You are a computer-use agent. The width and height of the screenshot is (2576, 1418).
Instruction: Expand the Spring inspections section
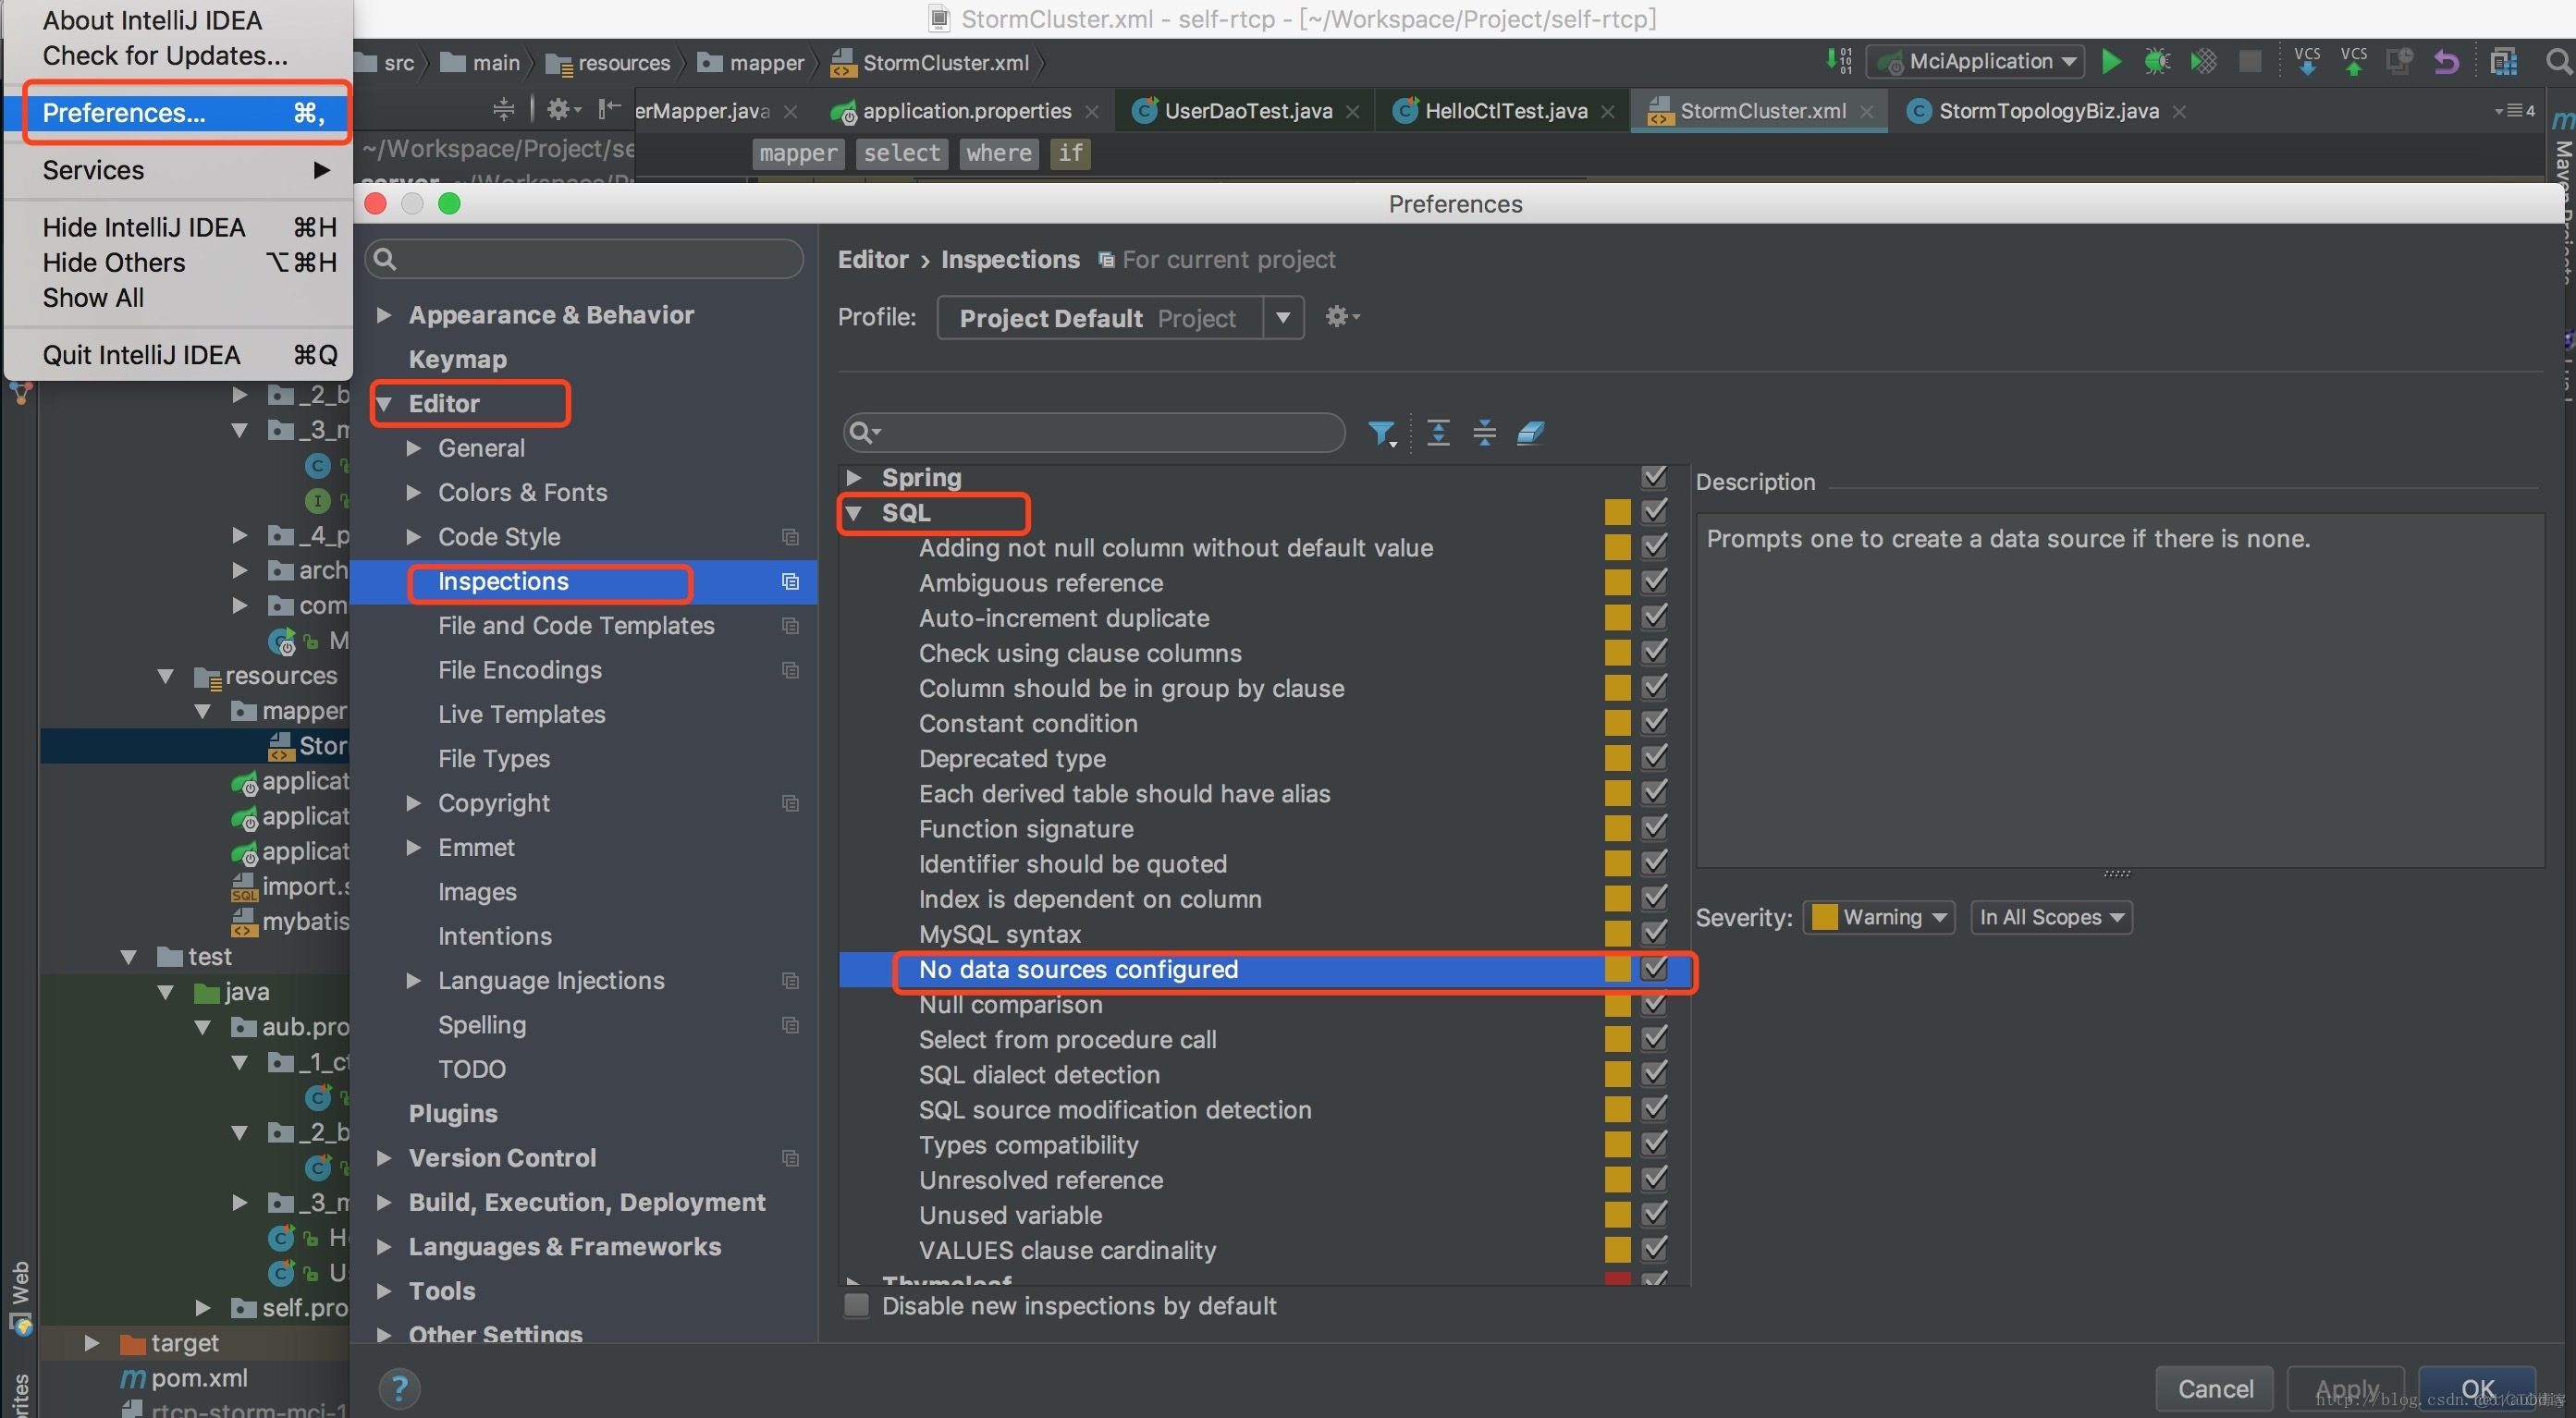click(x=854, y=475)
